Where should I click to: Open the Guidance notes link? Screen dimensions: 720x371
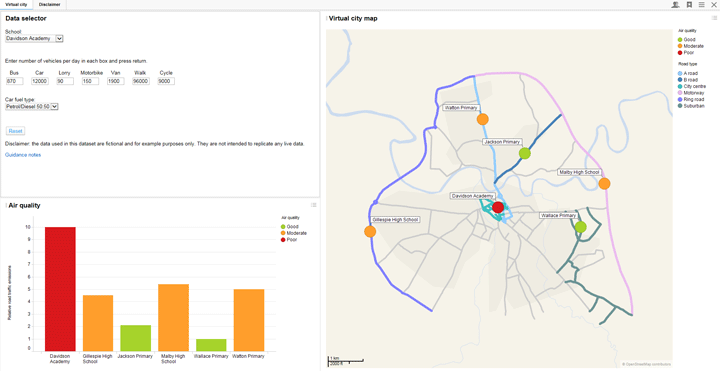pyautogui.click(x=23, y=155)
